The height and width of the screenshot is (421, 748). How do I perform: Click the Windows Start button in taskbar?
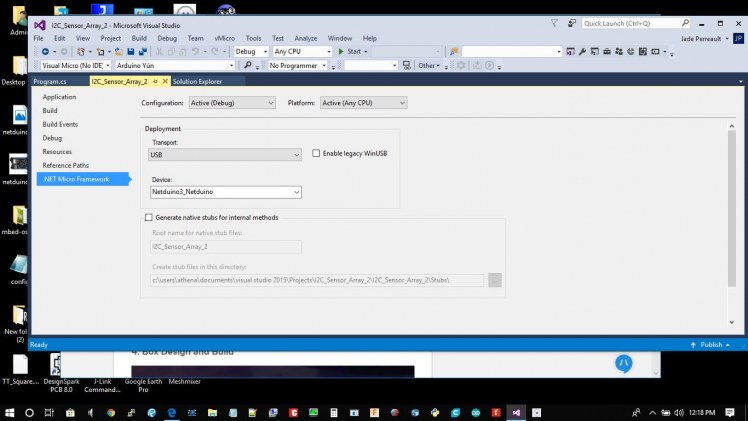point(9,412)
